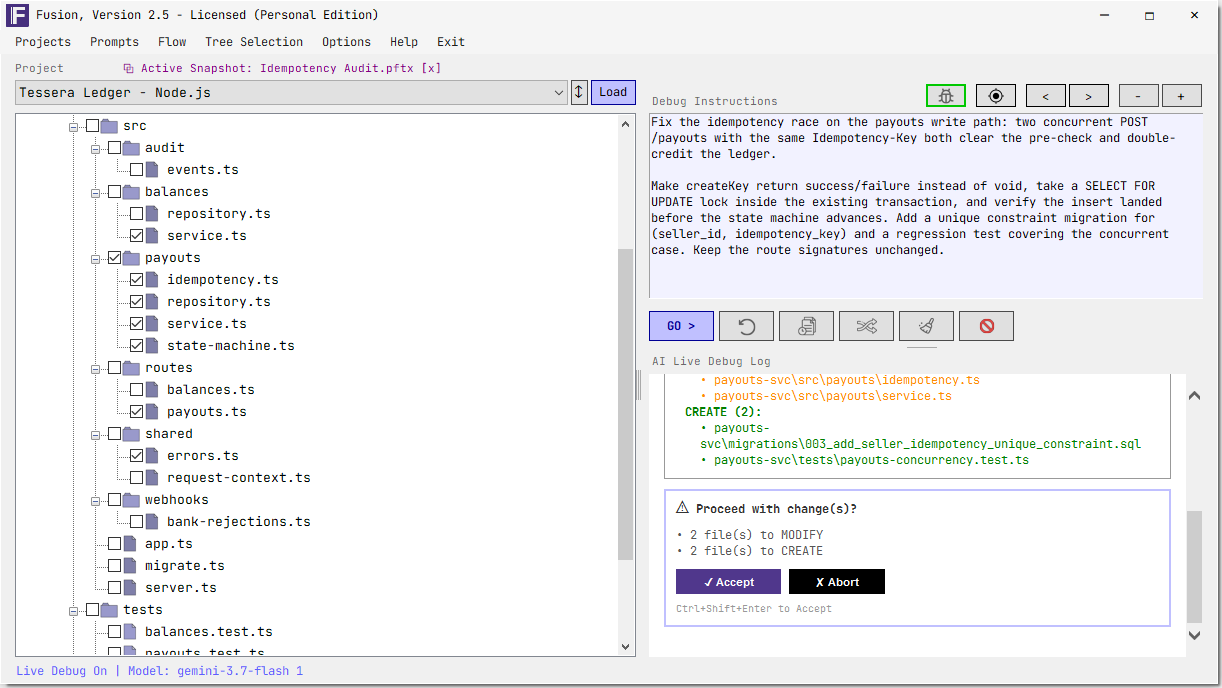Click the Load button
This screenshot has width=1222, height=688.
point(613,92)
